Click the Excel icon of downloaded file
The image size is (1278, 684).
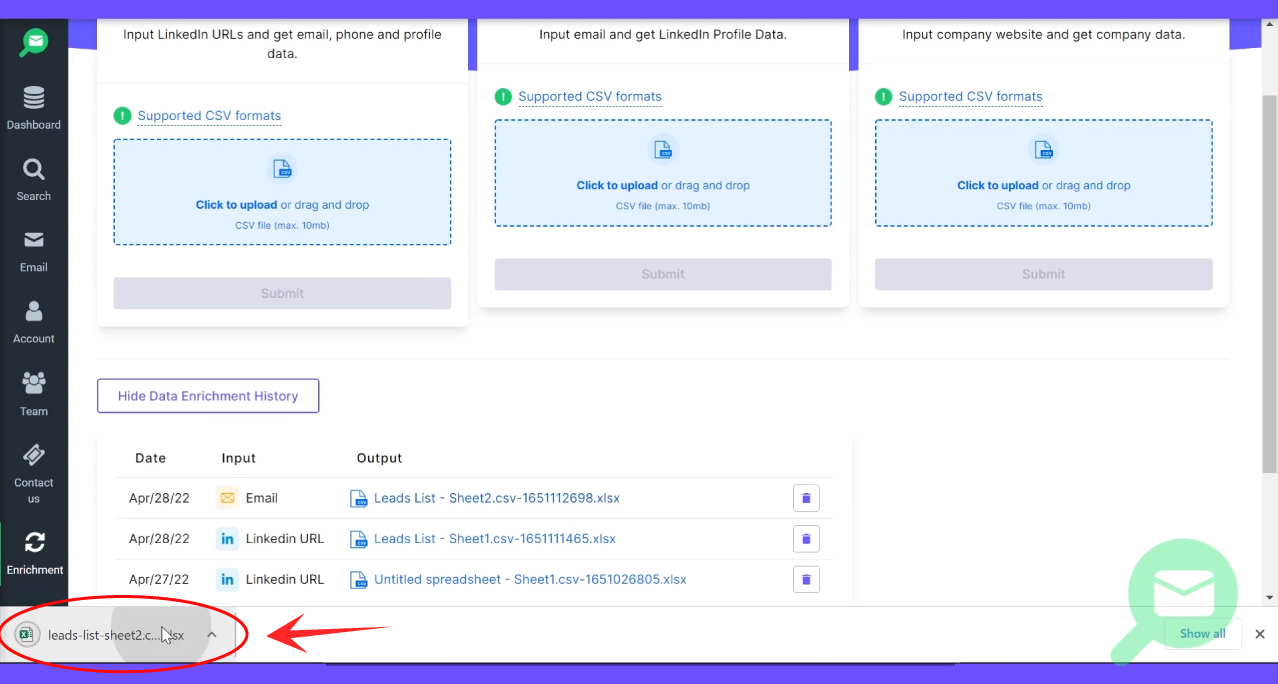click(x=27, y=634)
